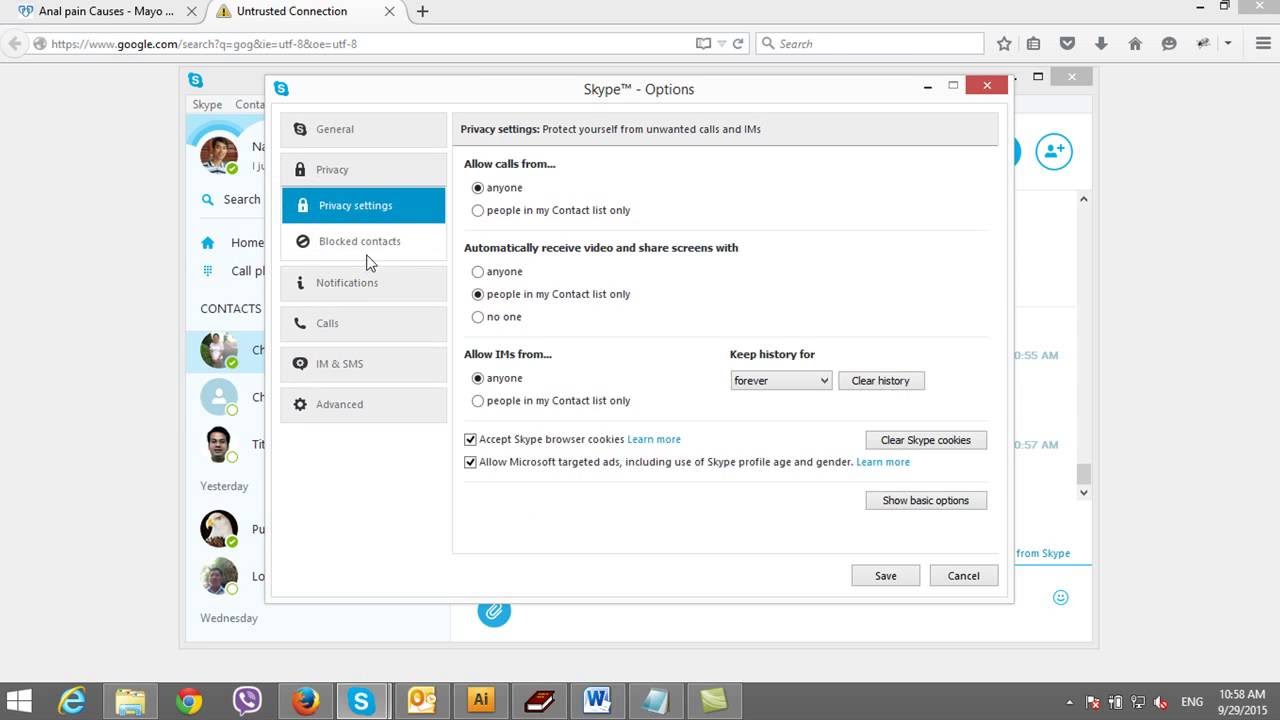This screenshot has width=1280, height=720.
Task: Toggle Firefox reader view icon
Action: (703, 44)
